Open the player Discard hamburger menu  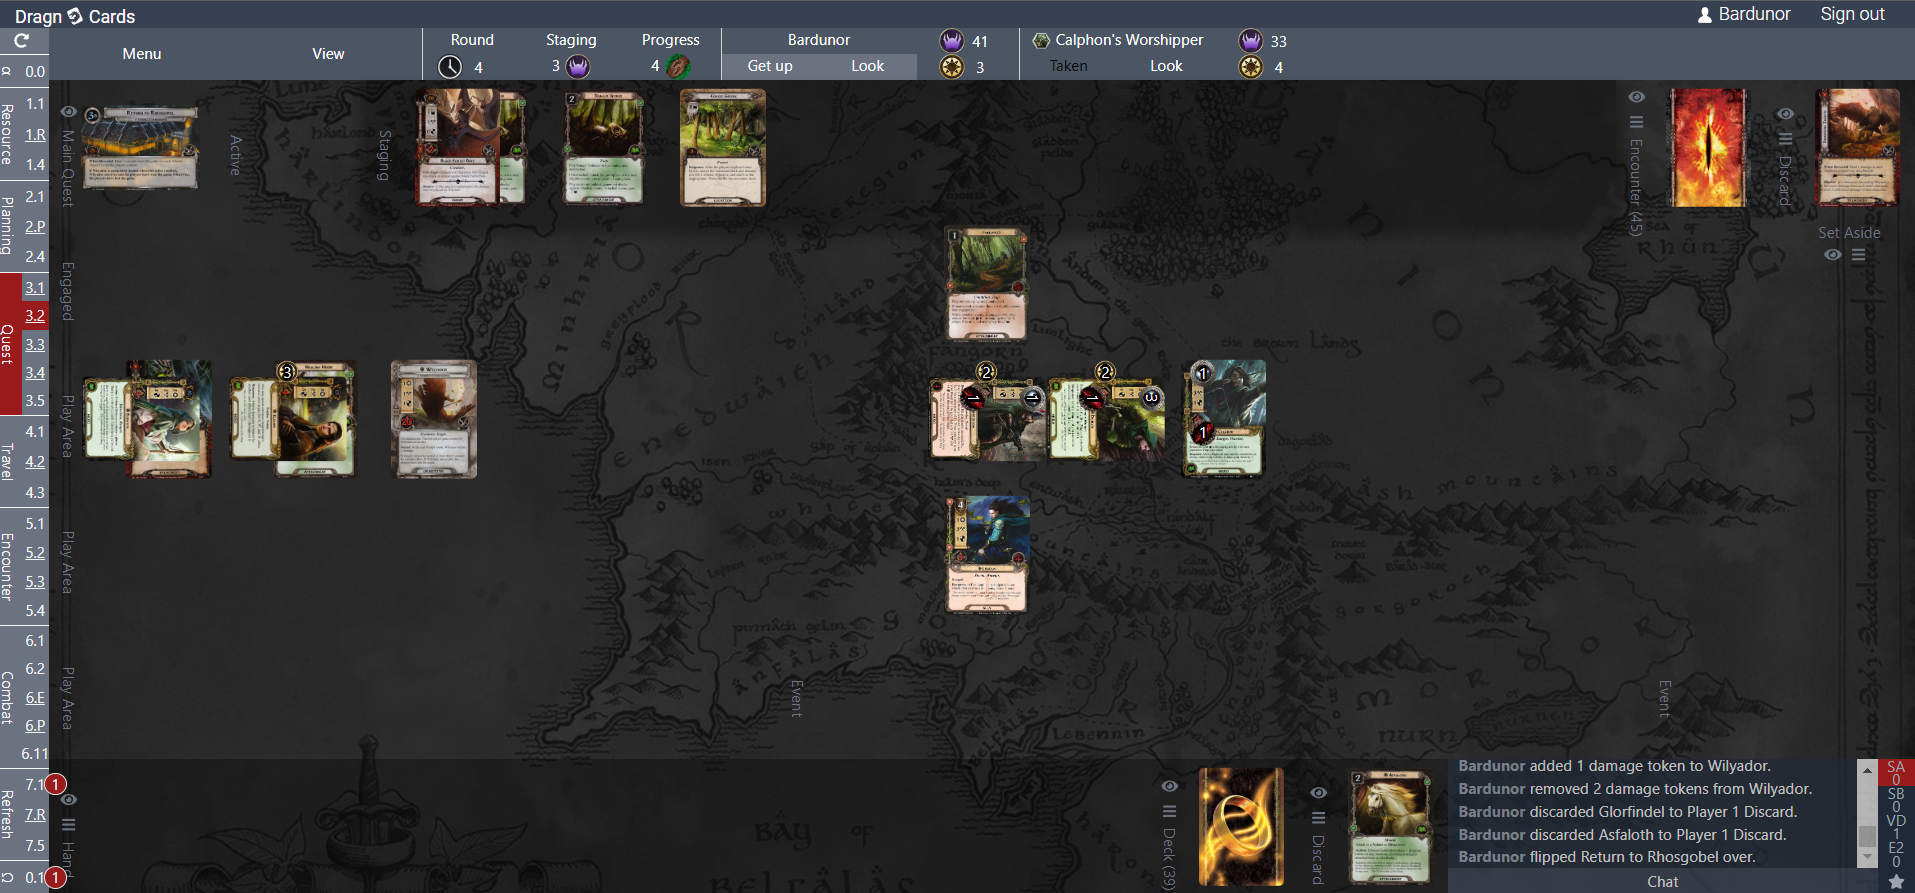pyautogui.click(x=1319, y=817)
